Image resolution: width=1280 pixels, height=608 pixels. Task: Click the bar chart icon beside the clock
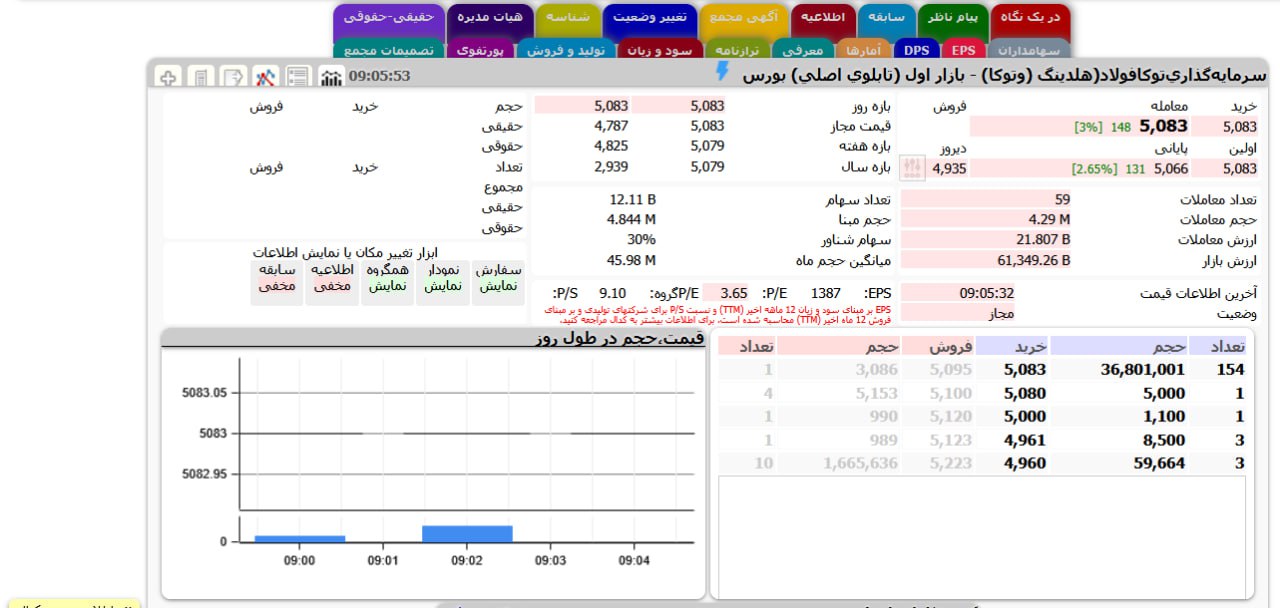(330, 77)
